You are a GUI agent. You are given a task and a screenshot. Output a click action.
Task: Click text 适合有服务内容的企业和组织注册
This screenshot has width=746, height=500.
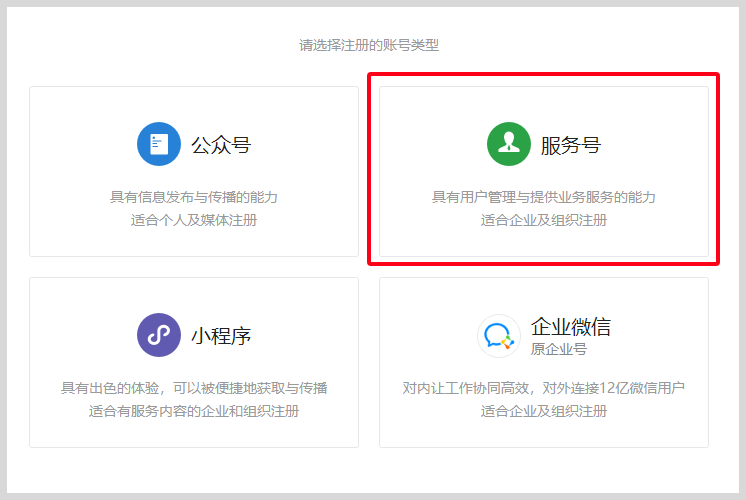[x=194, y=411]
